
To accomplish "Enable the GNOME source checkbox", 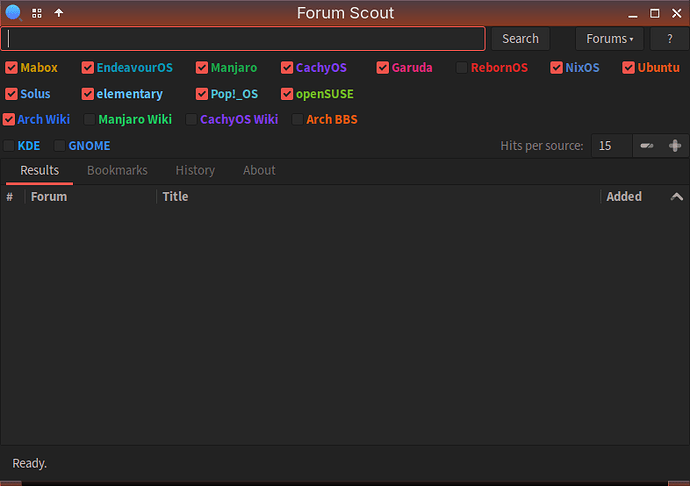I will coord(59,146).
